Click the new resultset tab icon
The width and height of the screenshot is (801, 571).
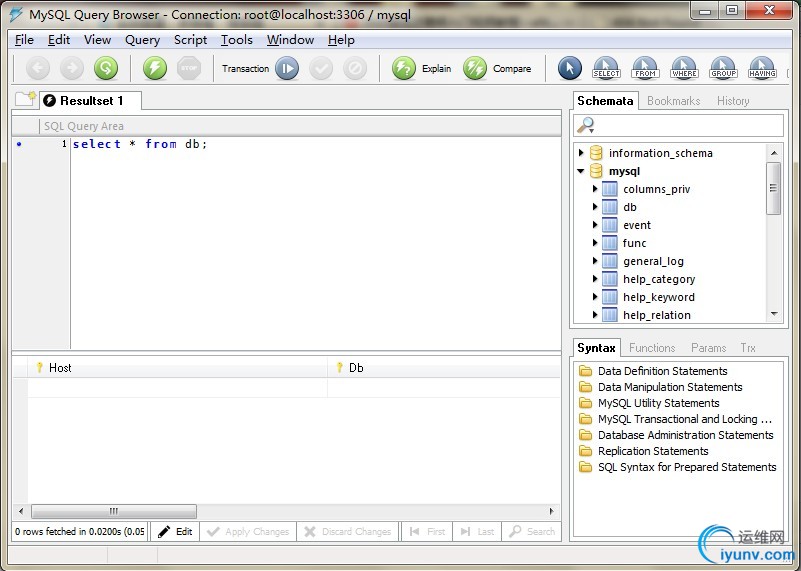[x=26, y=98]
